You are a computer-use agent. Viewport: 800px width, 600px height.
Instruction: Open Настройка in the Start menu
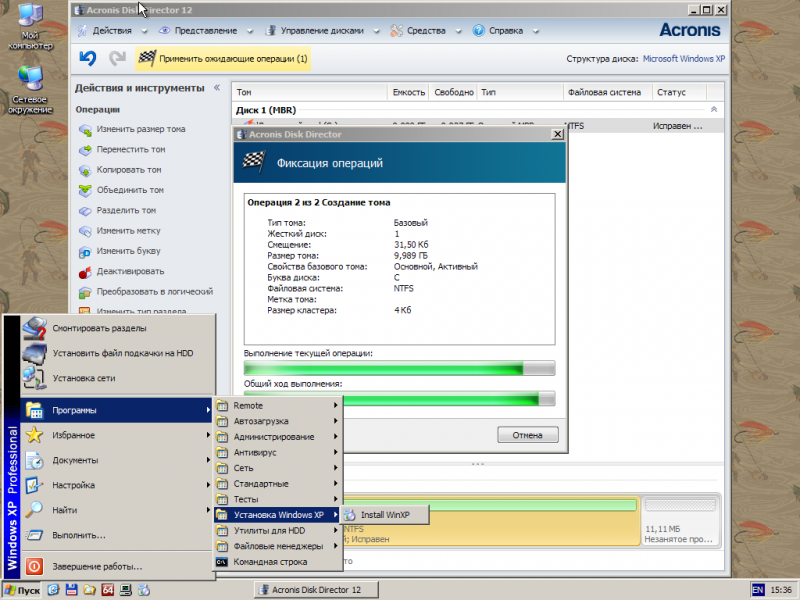click(117, 485)
